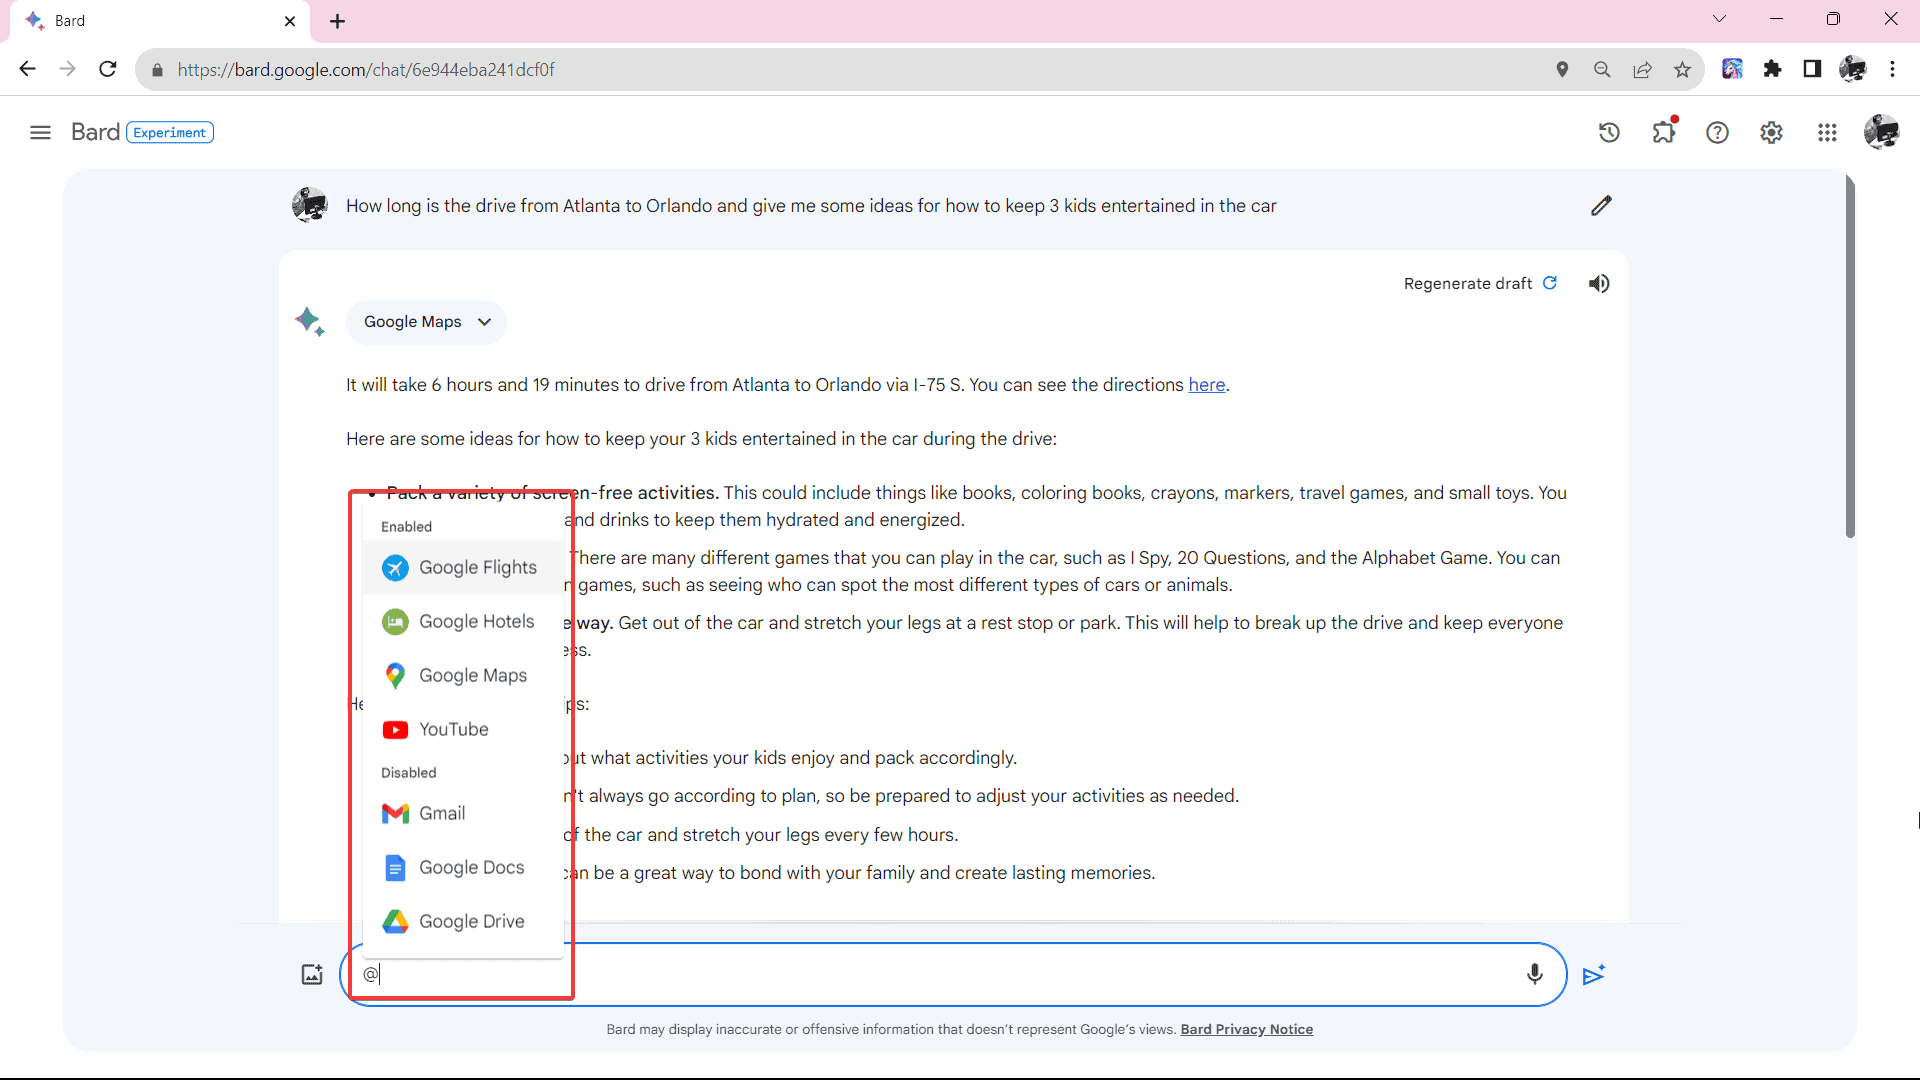The height and width of the screenshot is (1080, 1920).
Task: Click the Google Drive icon in menu
Action: click(396, 920)
